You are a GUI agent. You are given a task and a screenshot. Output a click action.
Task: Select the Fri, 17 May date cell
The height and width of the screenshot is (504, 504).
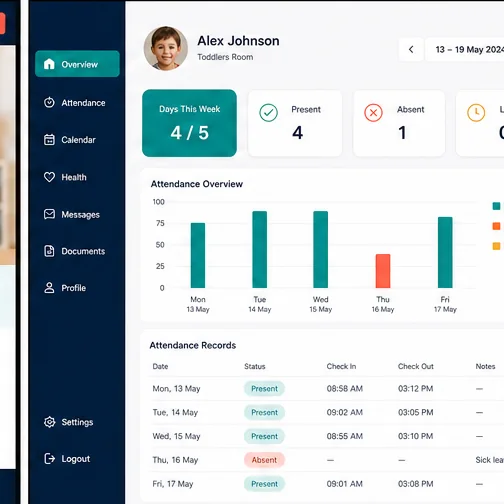[x=173, y=484]
